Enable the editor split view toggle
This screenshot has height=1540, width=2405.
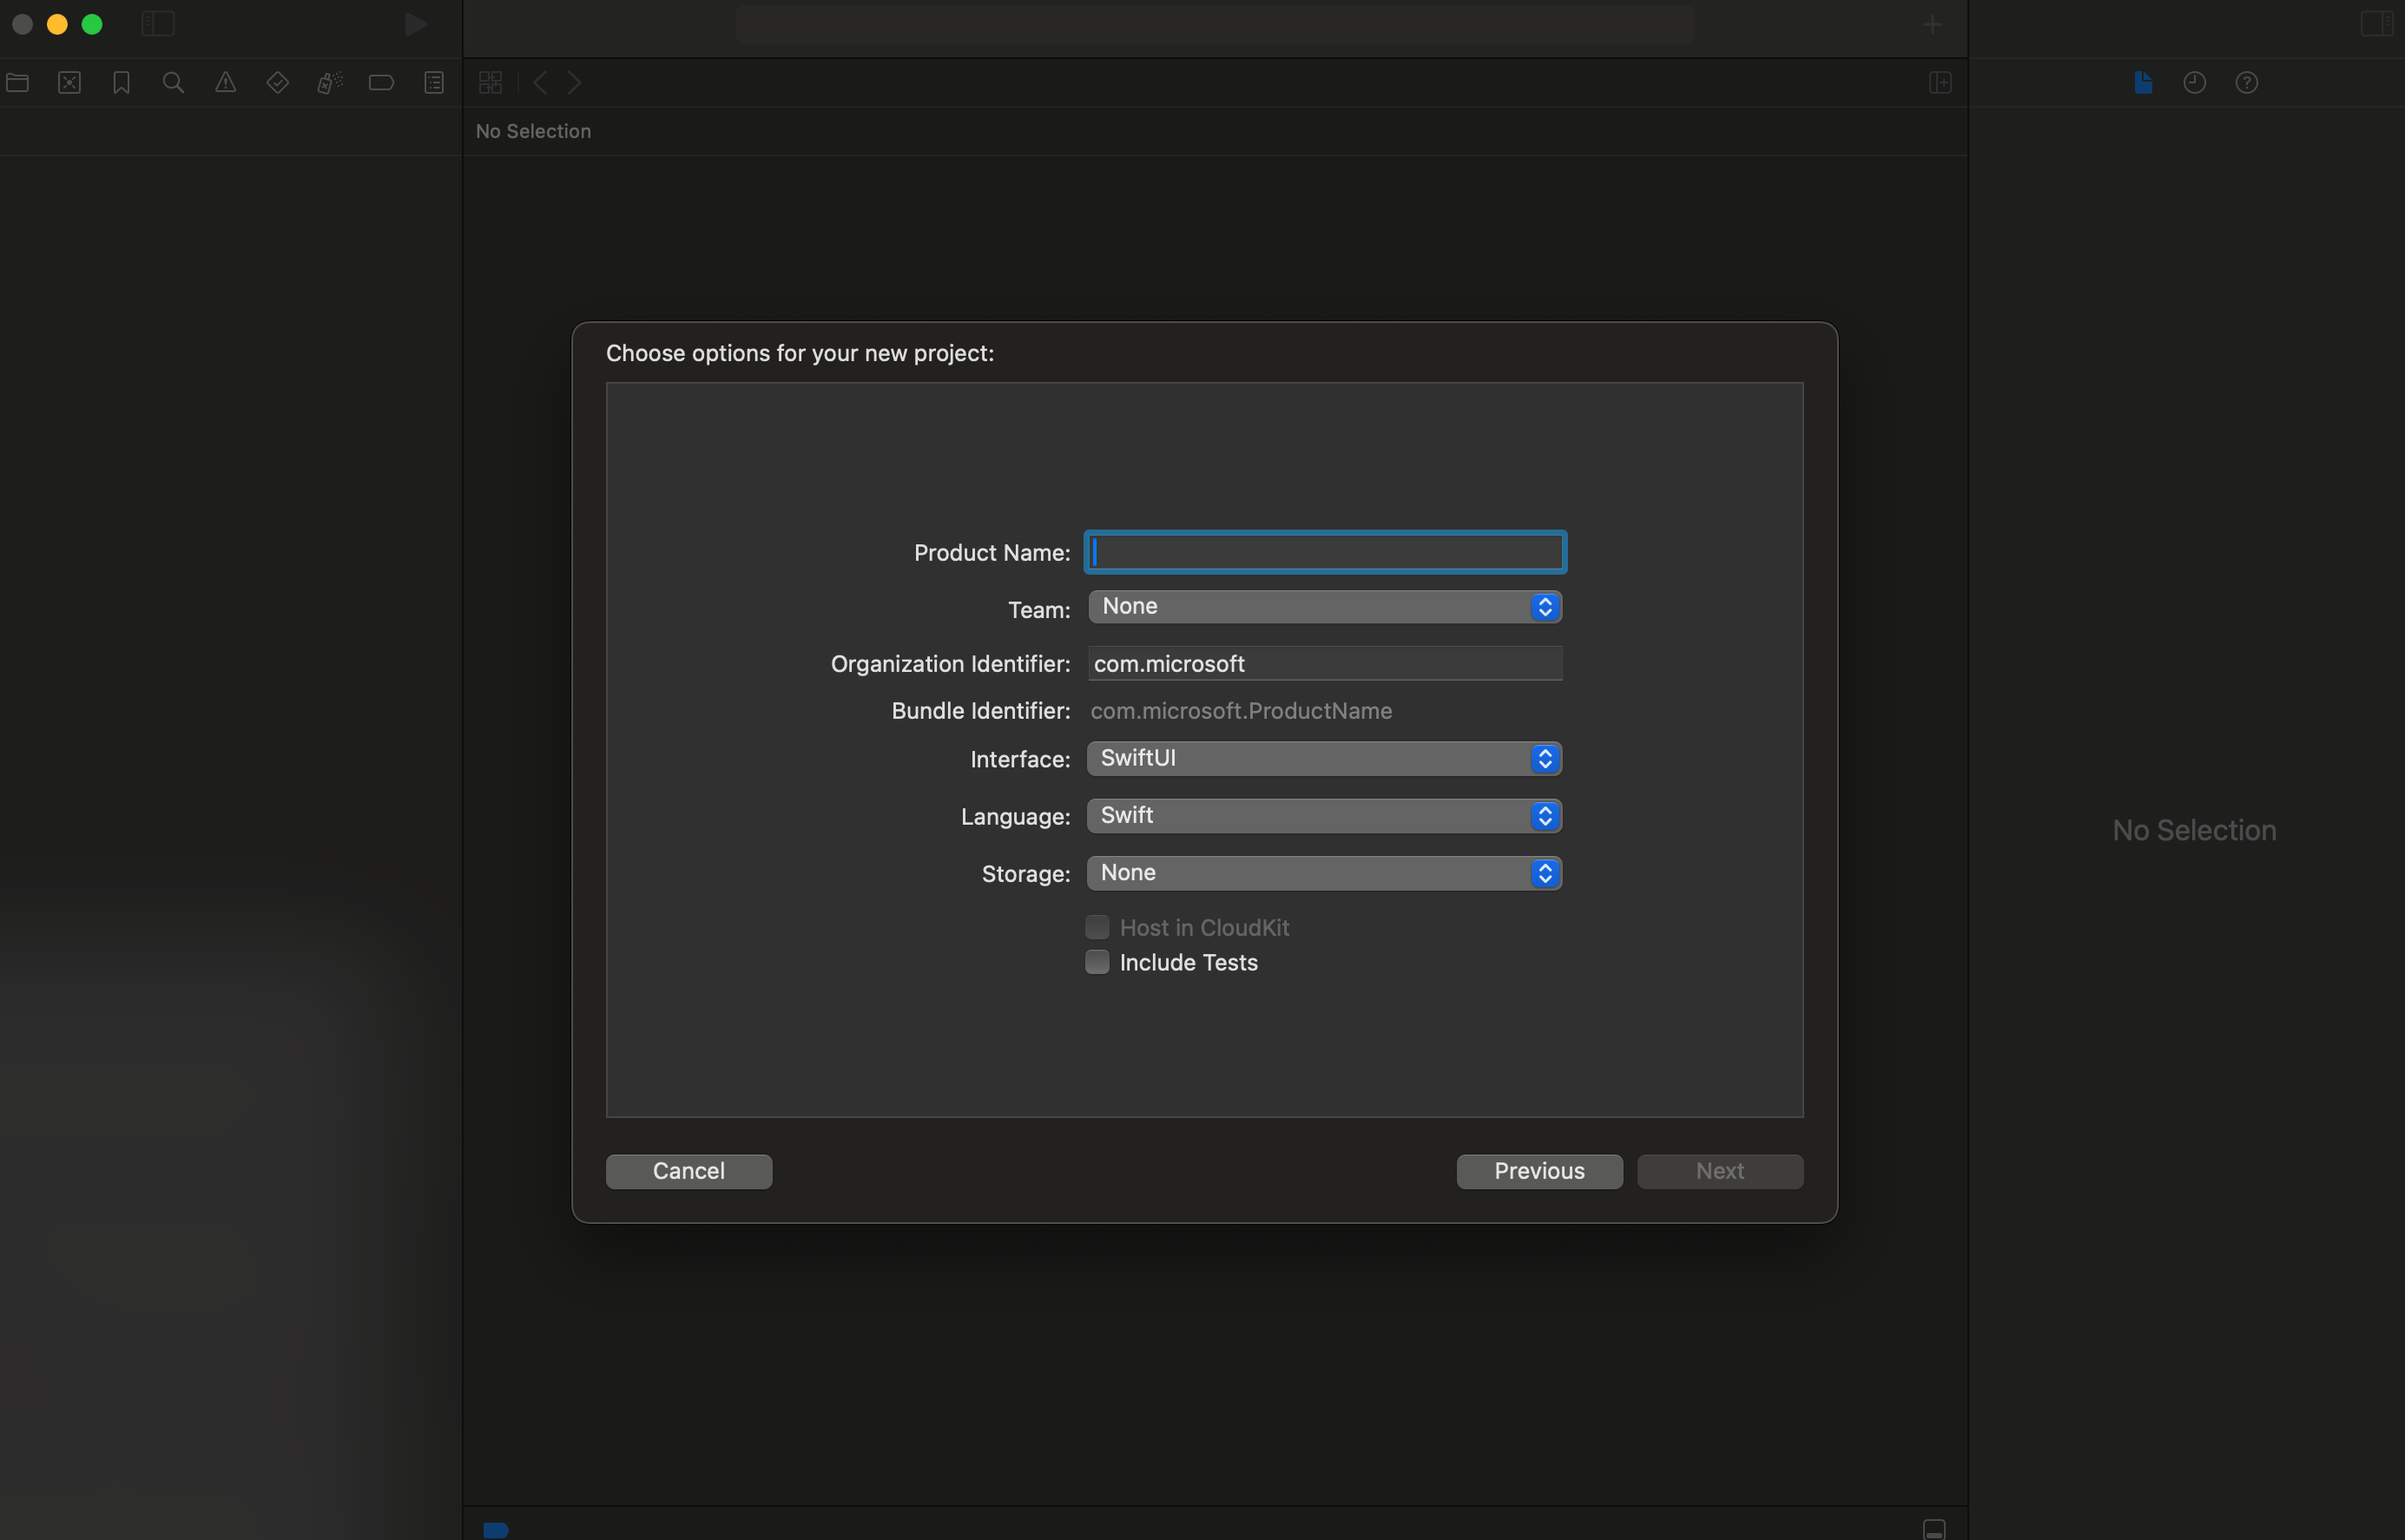pyautogui.click(x=1940, y=81)
